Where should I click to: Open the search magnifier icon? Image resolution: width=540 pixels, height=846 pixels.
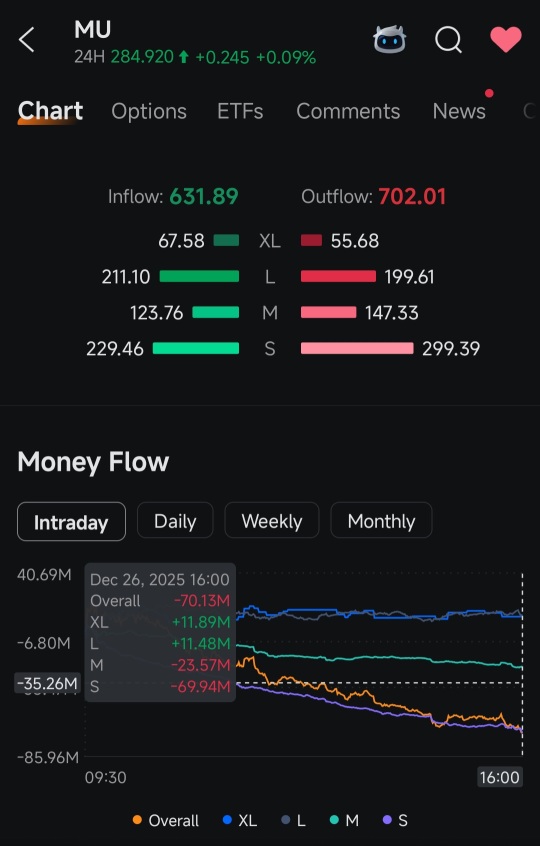coord(448,39)
